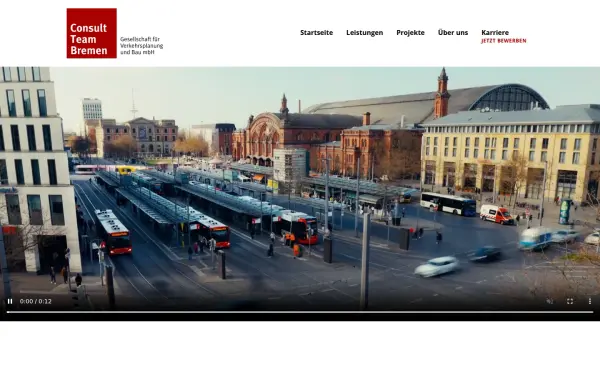This screenshot has width=600, height=375.
Task: Go to the Projekte page
Action: tap(411, 33)
